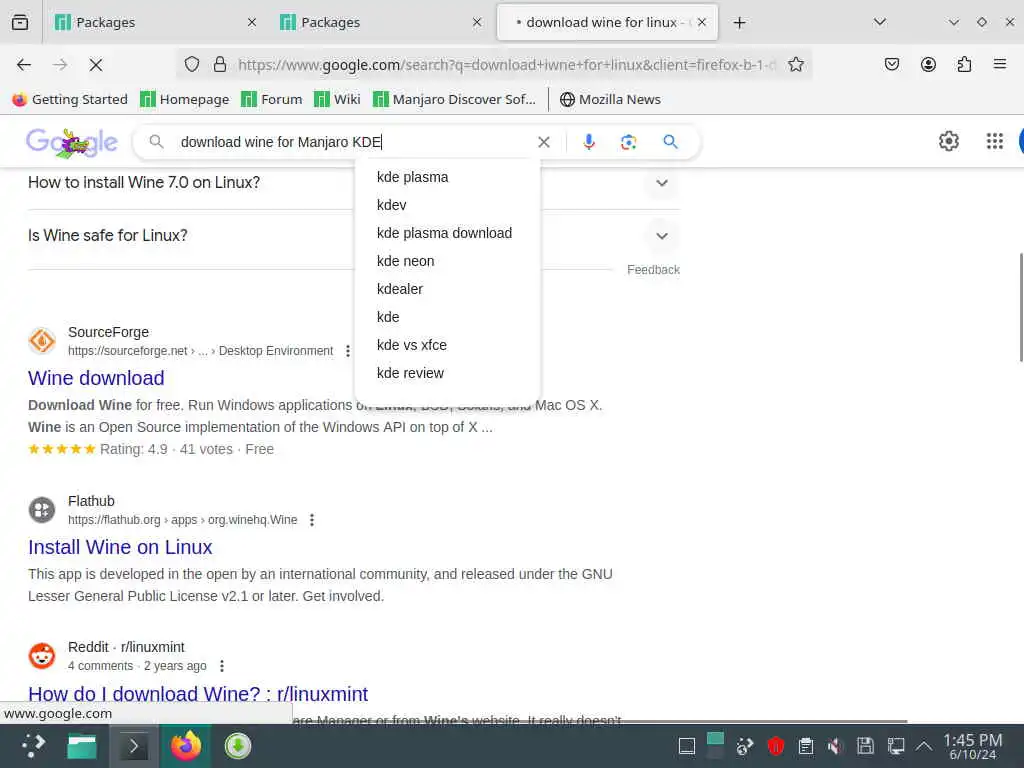The width and height of the screenshot is (1024, 768).
Task: Open 'How do I download Wine?' Reddit link
Action: pyautogui.click(x=198, y=694)
